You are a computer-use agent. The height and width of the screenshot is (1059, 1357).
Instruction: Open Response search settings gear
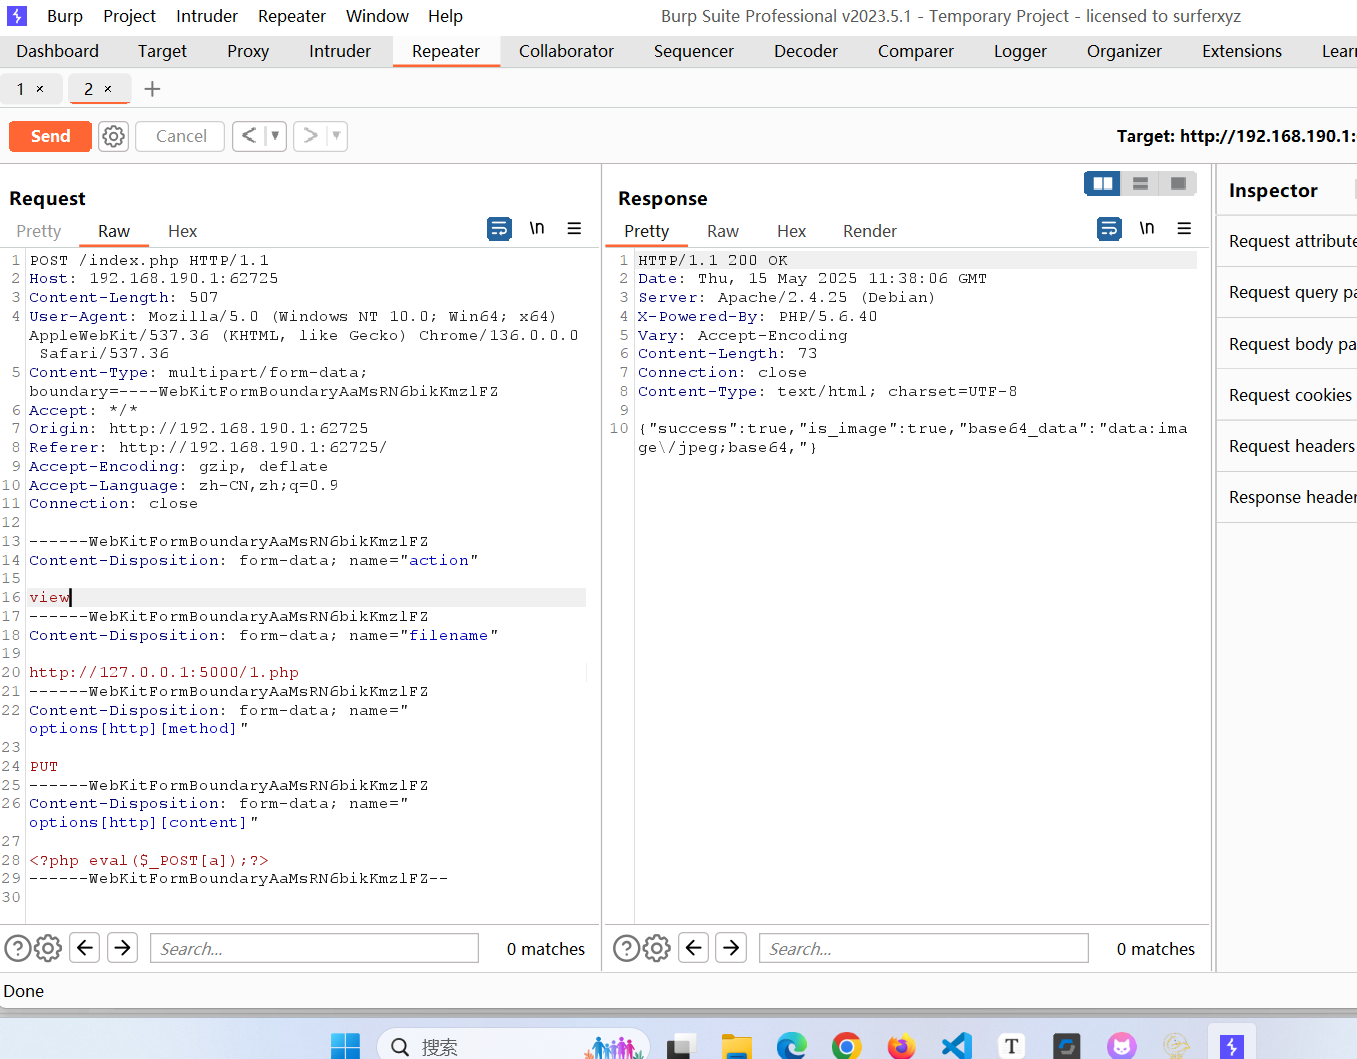tap(657, 948)
